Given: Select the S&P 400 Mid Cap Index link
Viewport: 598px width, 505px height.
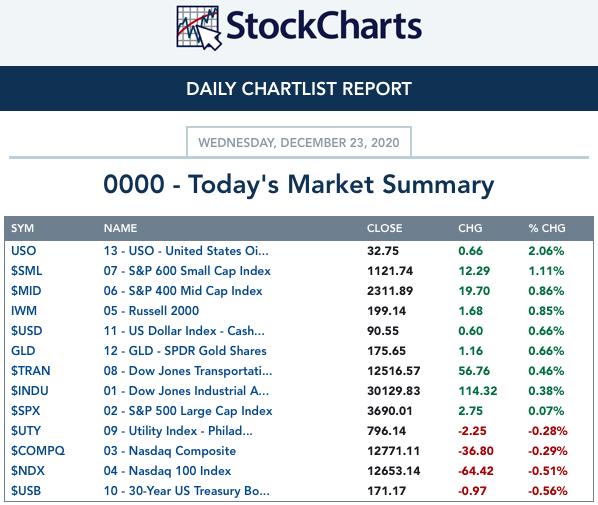Looking at the screenshot, I should click(x=183, y=291).
